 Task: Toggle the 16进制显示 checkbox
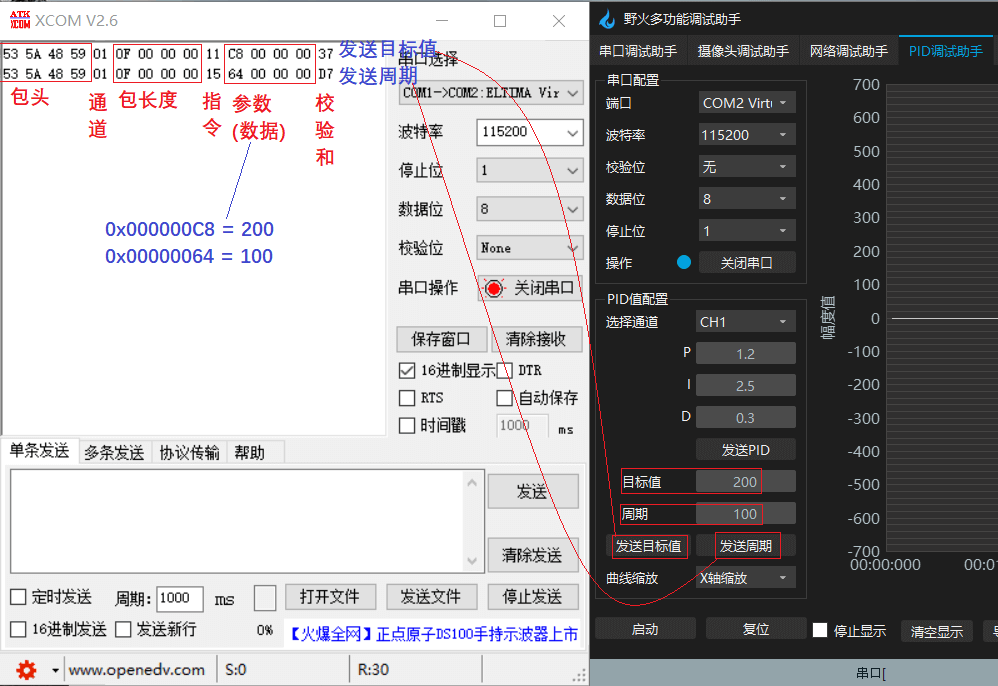pos(407,370)
